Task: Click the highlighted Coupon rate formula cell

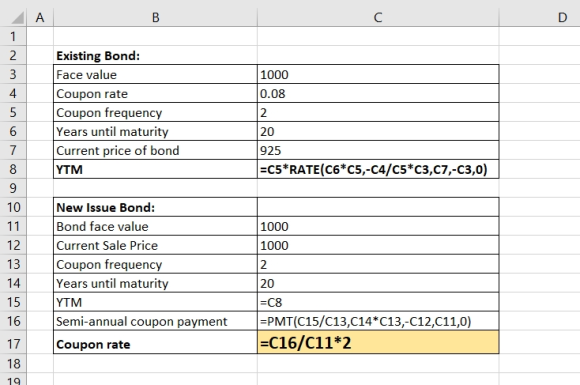Action: coord(378,343)
